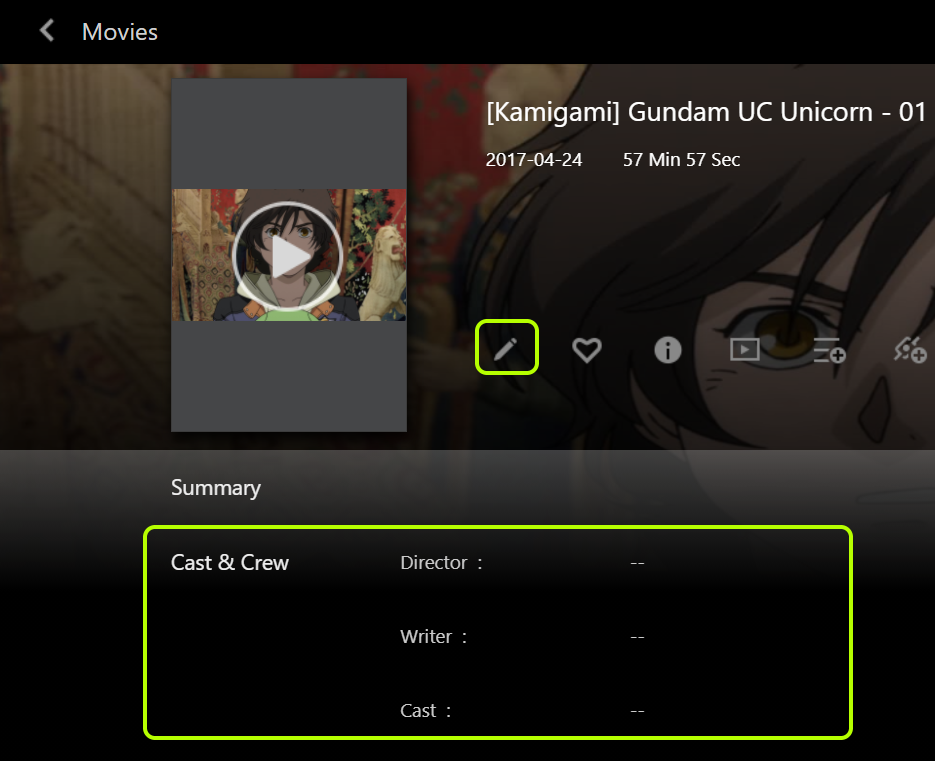Open video info via the info icon
The height and width of the screenshot is (761, 935).
667,350
